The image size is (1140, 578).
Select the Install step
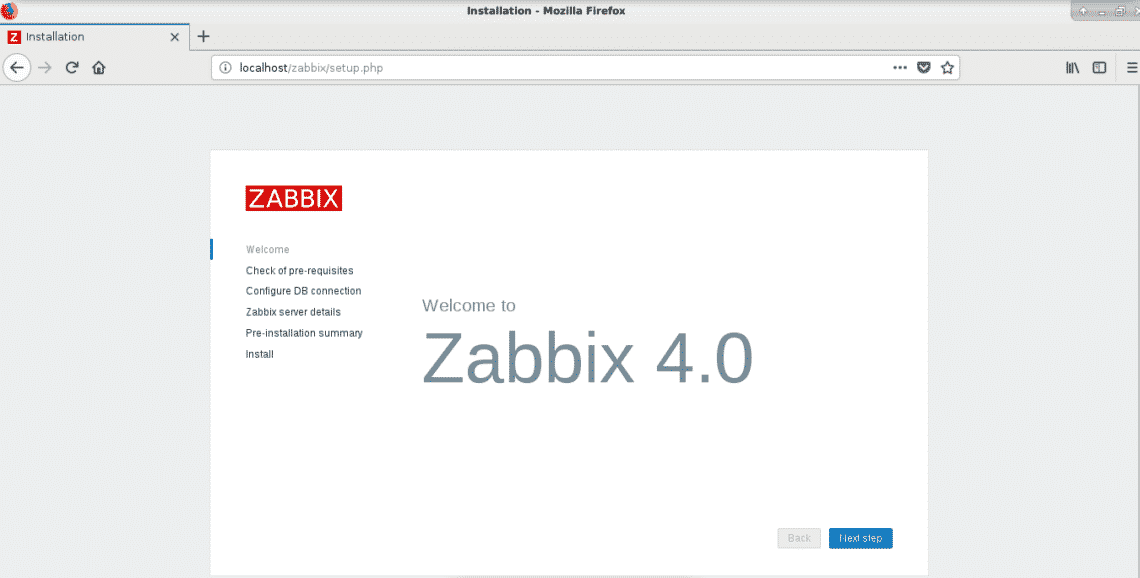click(260, 354)
